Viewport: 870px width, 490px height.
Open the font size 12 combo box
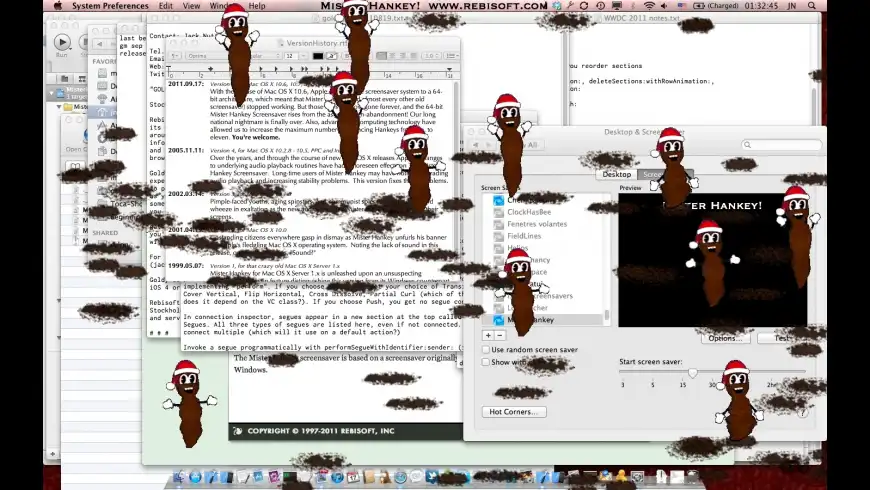[296, 55]
